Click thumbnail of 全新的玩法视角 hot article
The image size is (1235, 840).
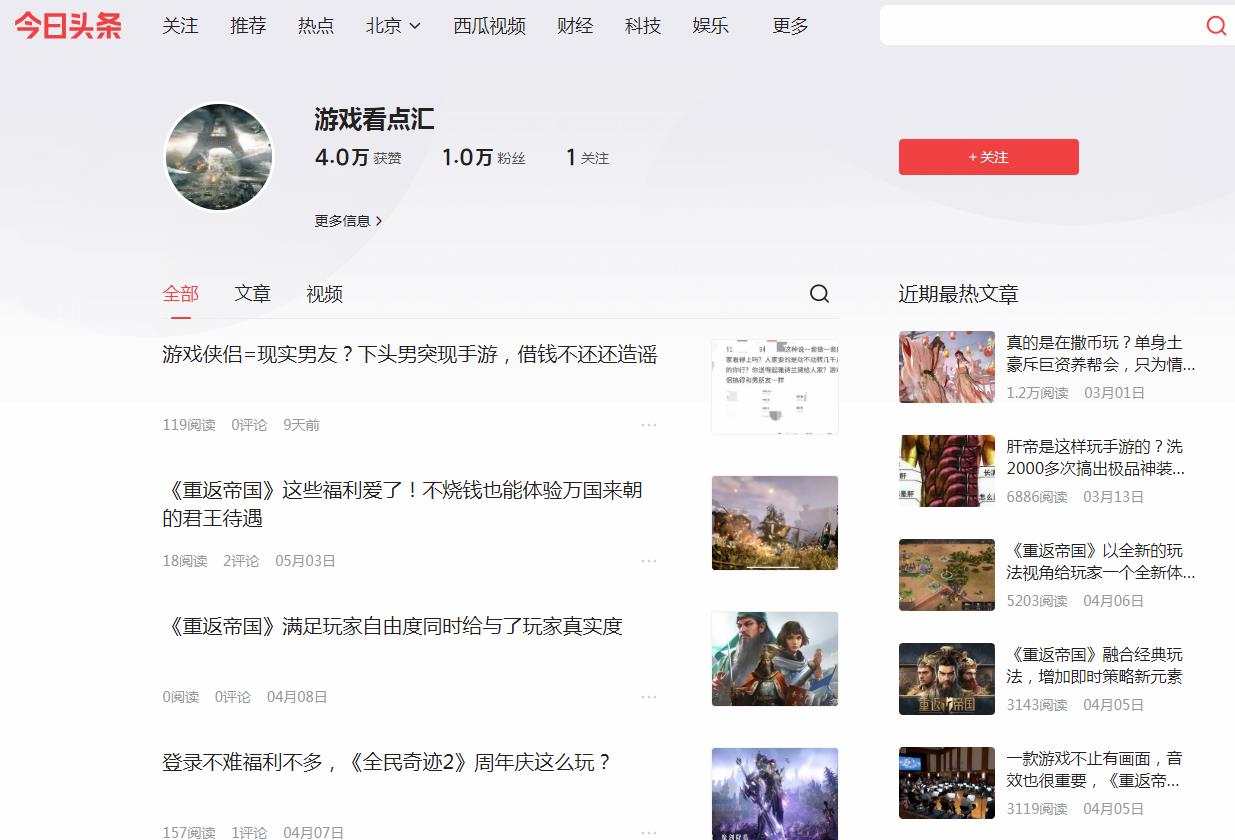click(x=947, y=575)
